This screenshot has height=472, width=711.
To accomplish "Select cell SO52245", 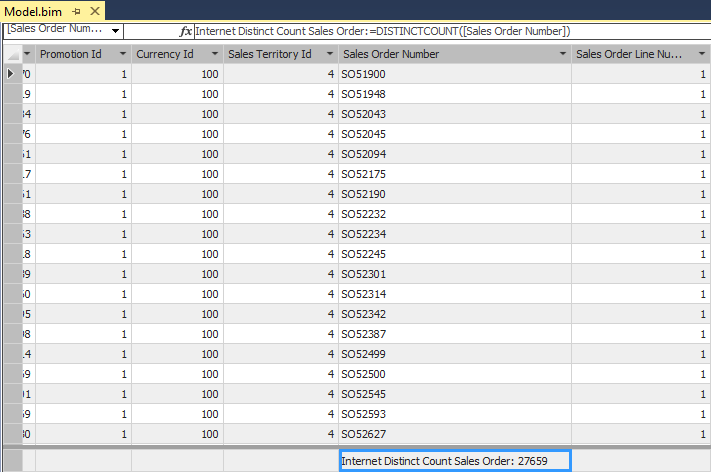I will [455, 253].
